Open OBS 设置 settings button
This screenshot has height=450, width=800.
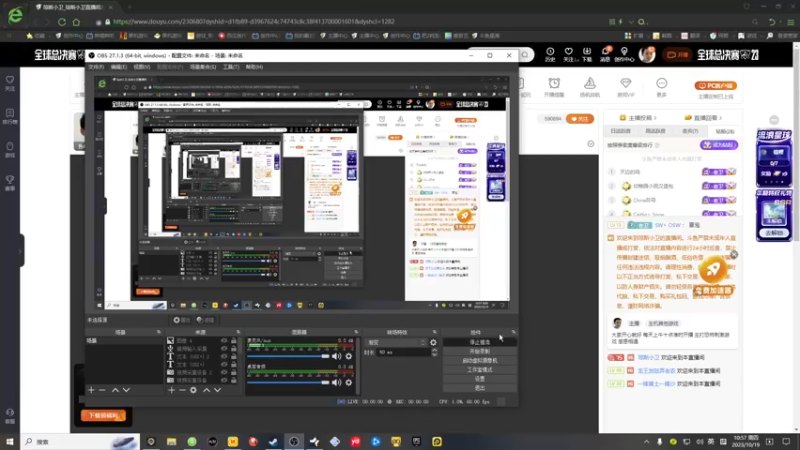pos(480,379)
